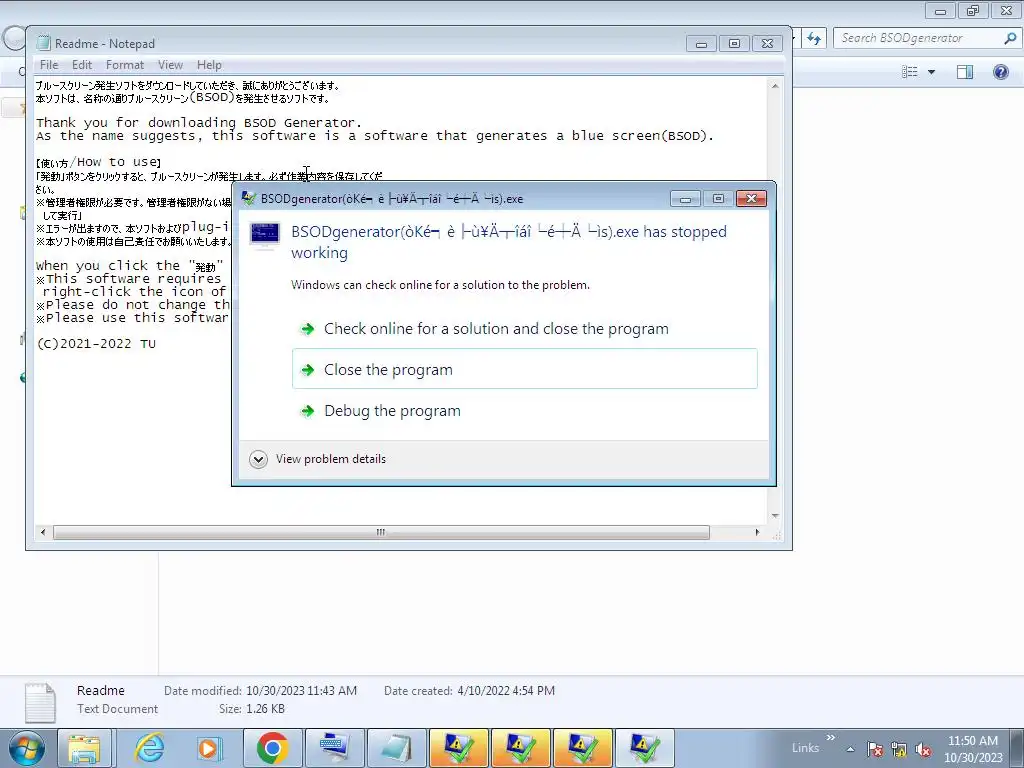Screen dimensions: 1024x768
Task: Launch Internet Explorer from taskbar
Action: [x=149, y=748]
